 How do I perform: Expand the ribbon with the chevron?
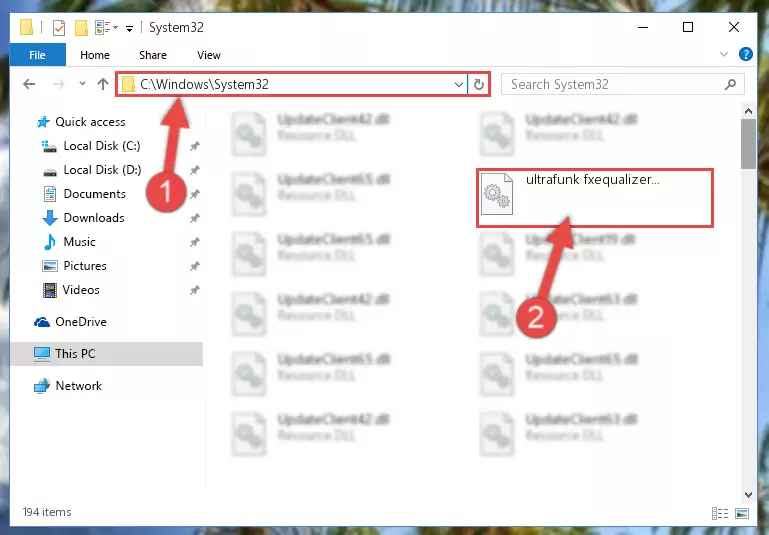click(723, 54)
